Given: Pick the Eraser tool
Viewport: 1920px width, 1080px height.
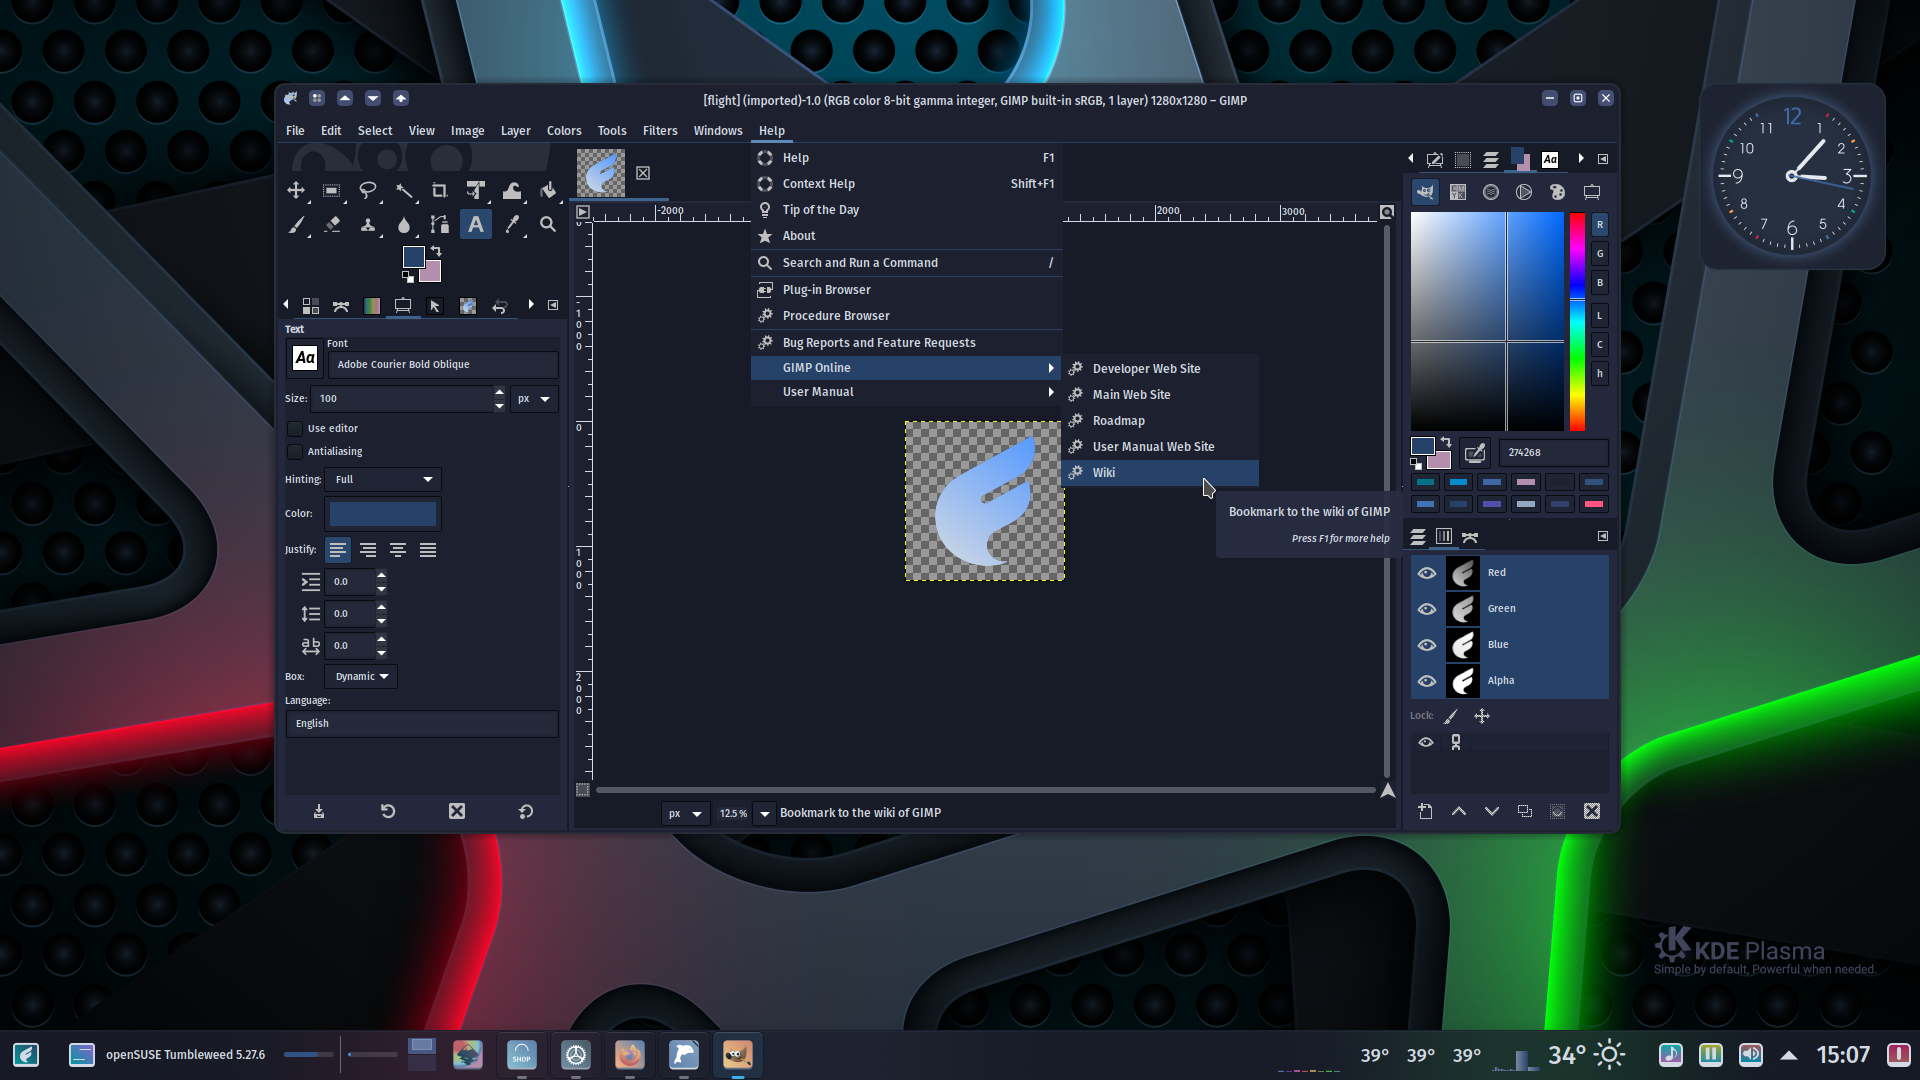Looking at the screenshot, I should point(332,225).
